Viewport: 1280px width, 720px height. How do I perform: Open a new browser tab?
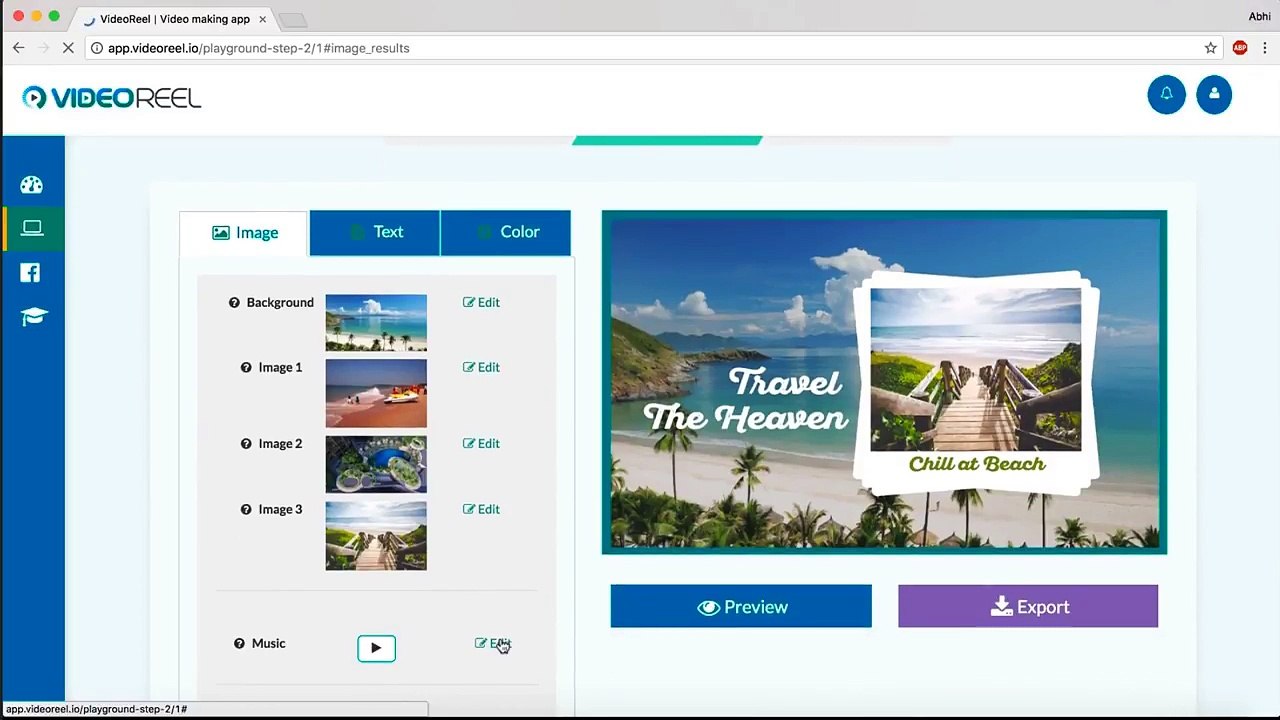[x=292, y=20]
